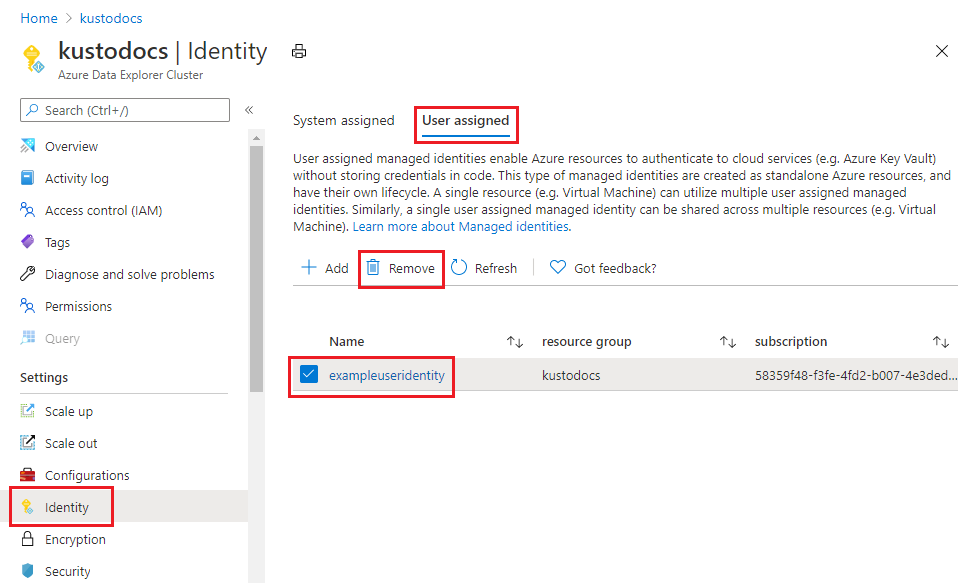The height and width of the screenshot is (583, 977).
Task: Click the Access control people icon
Action: [27, 210]
